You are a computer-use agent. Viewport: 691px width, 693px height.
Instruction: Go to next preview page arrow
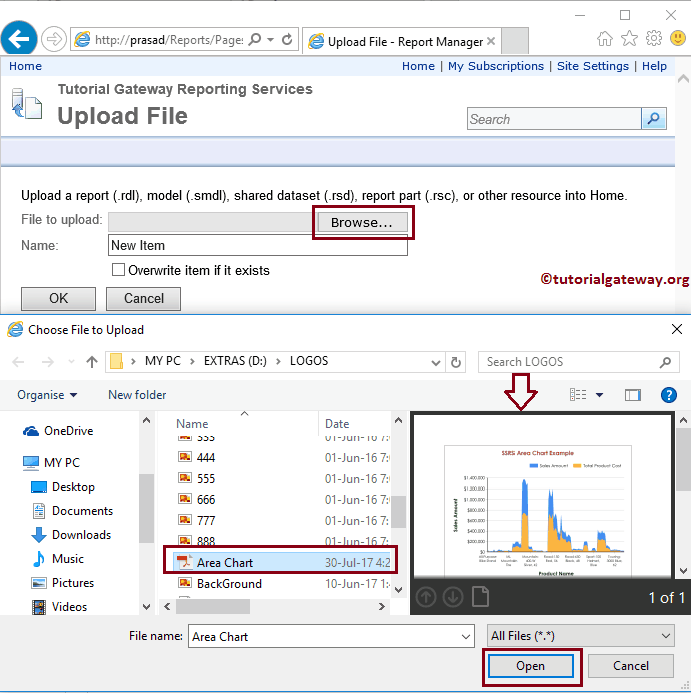click(x=453, y=597)
